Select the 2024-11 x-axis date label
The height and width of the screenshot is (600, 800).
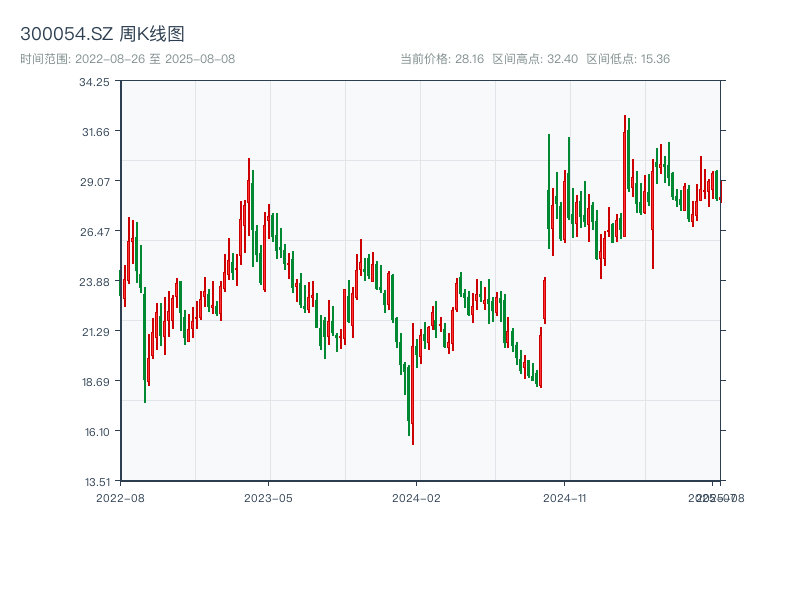point(565,497)
